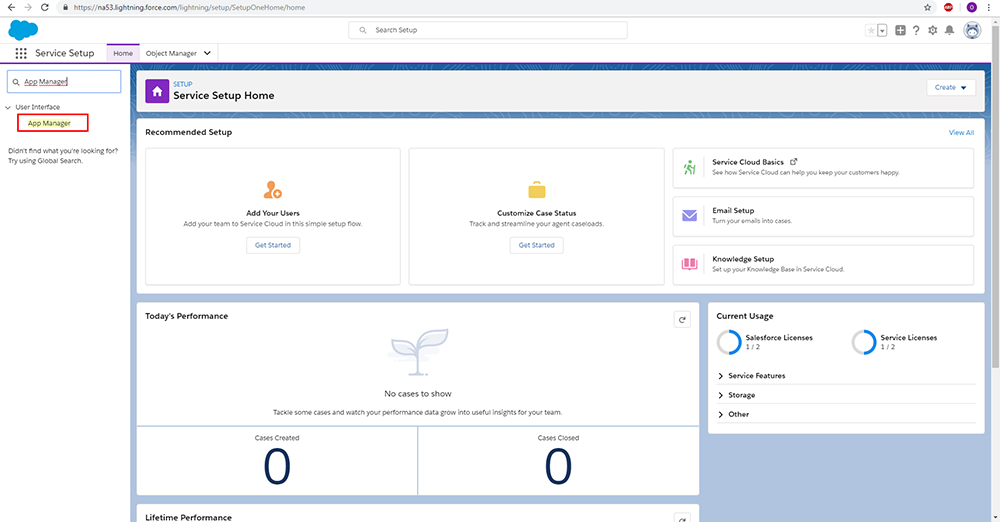
Task: Click the Quick Find magnifier icon
Action: [16, 82]
